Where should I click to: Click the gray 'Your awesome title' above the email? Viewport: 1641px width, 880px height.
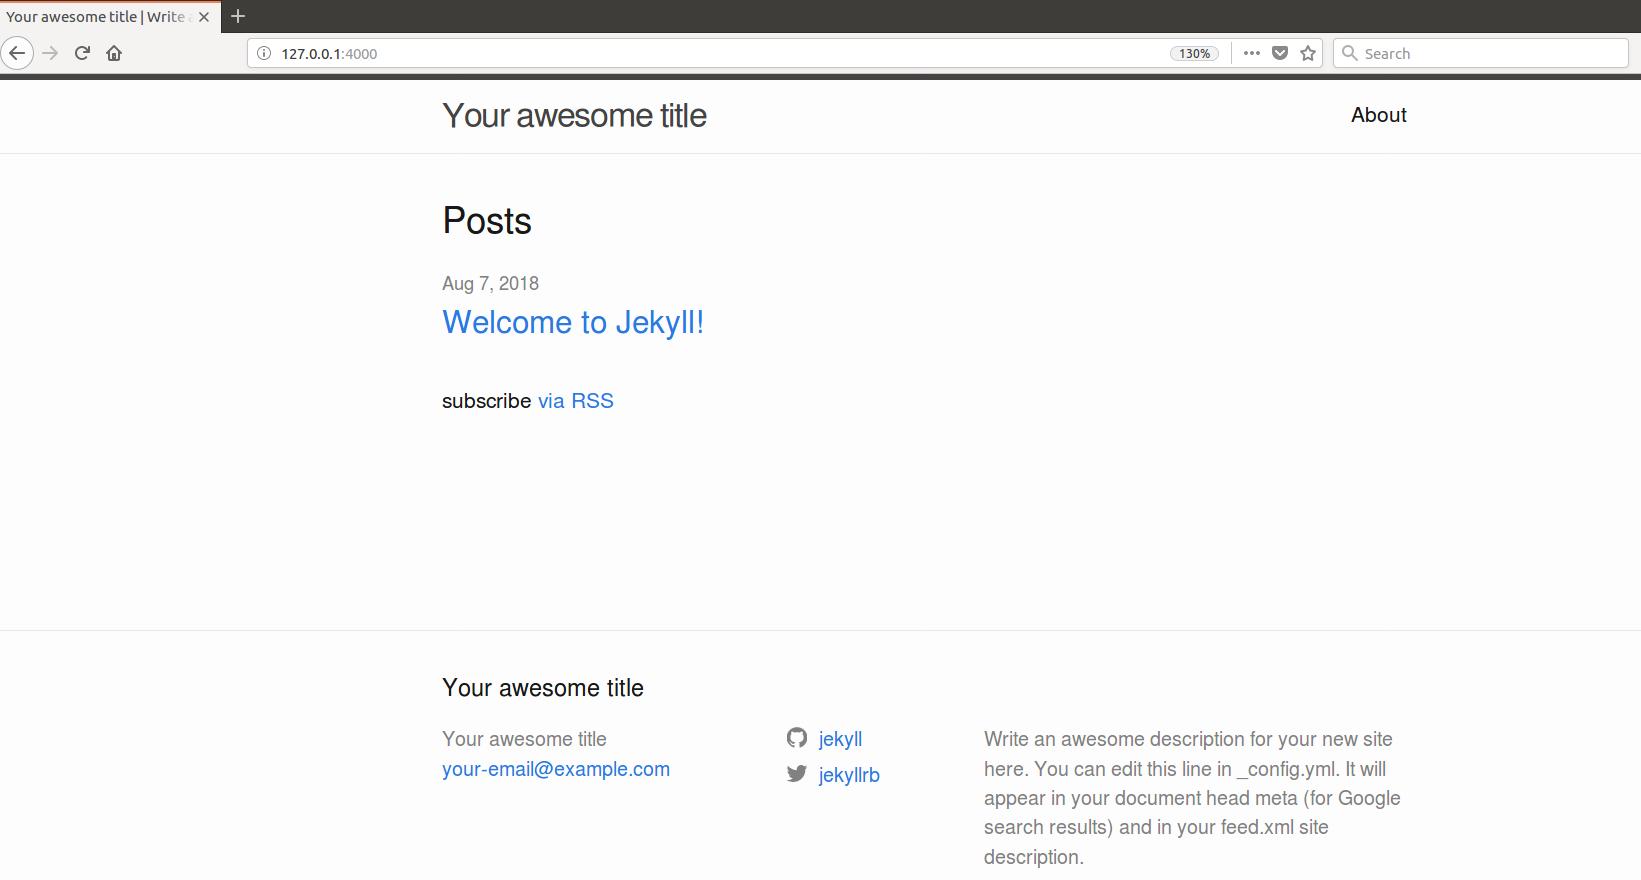pos(524,739)
